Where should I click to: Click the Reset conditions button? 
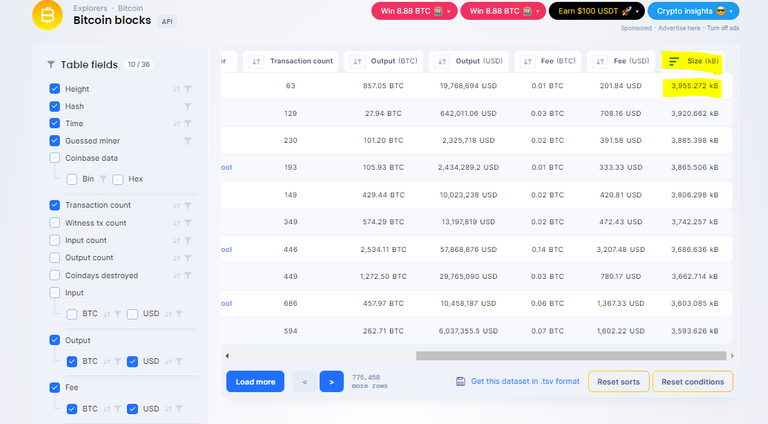coord(693,382)
